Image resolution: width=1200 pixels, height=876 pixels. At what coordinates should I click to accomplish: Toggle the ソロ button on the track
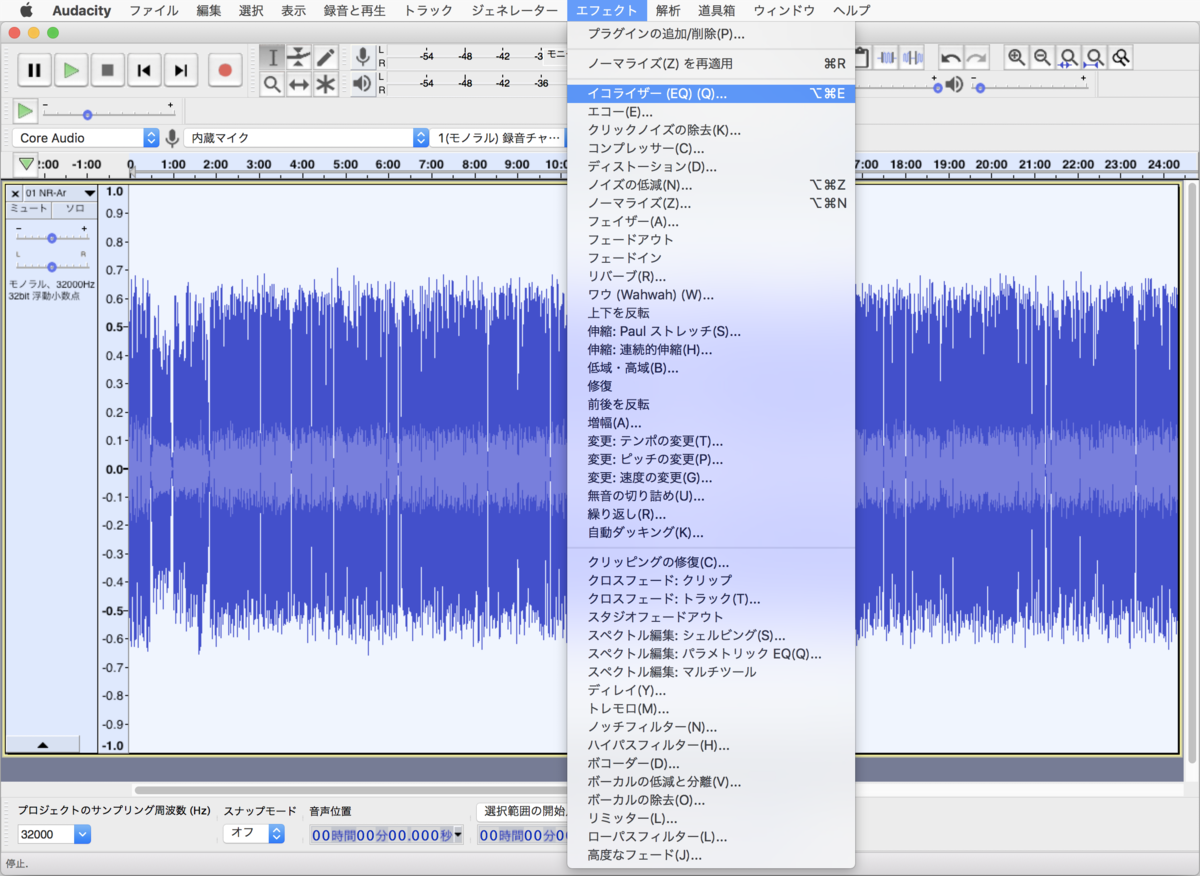75,209
